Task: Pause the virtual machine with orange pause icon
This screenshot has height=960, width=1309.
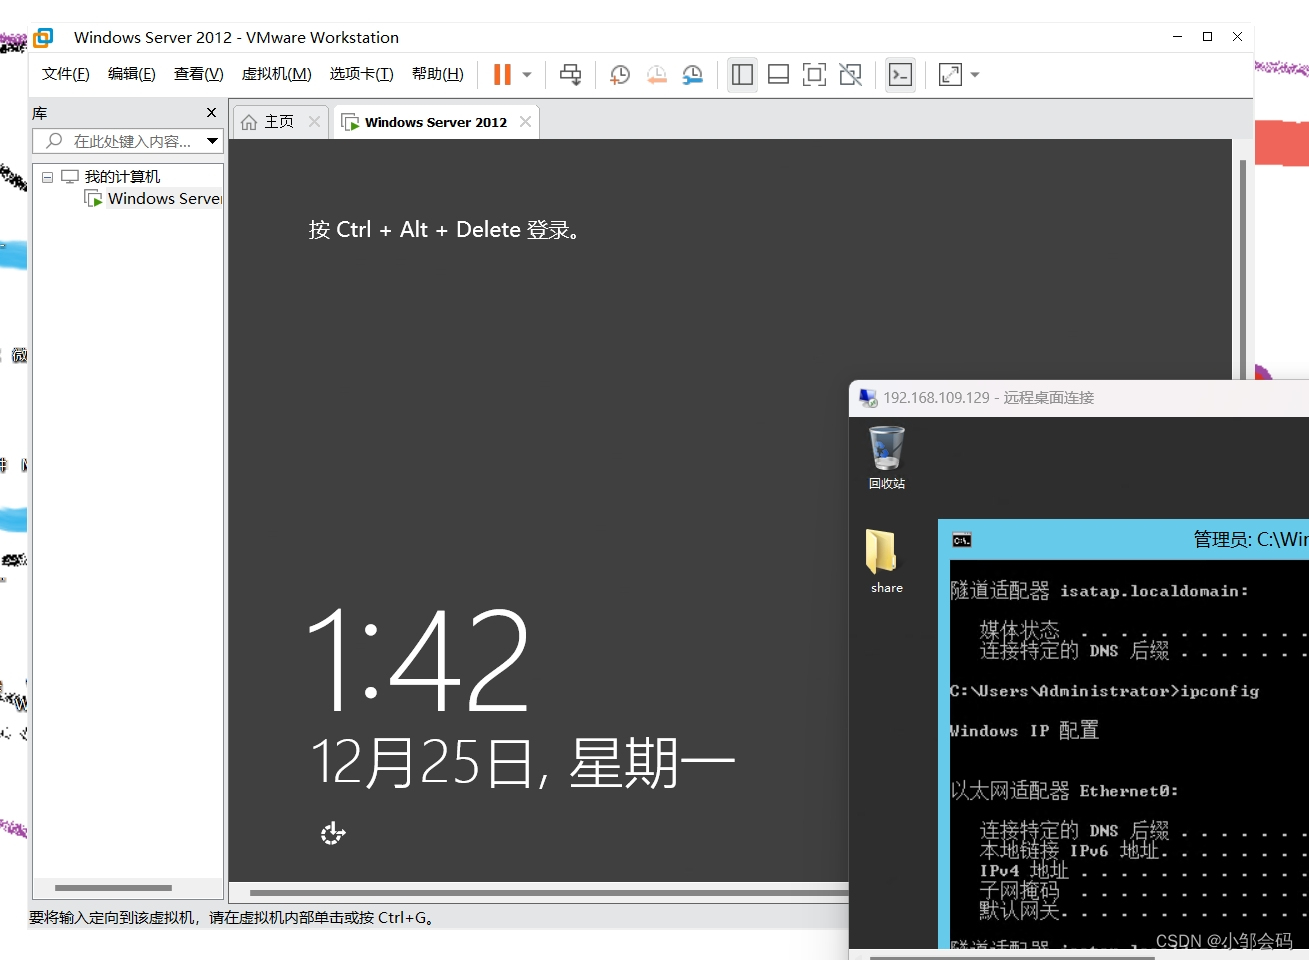Action: tap(502, 74)
